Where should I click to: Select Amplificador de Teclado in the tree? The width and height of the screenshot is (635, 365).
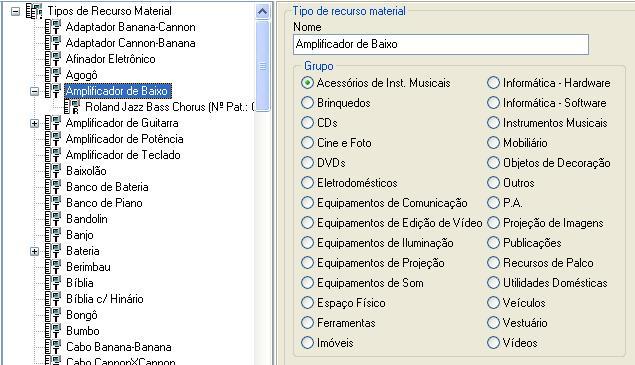pyautogui.click(x=123, y=155)
